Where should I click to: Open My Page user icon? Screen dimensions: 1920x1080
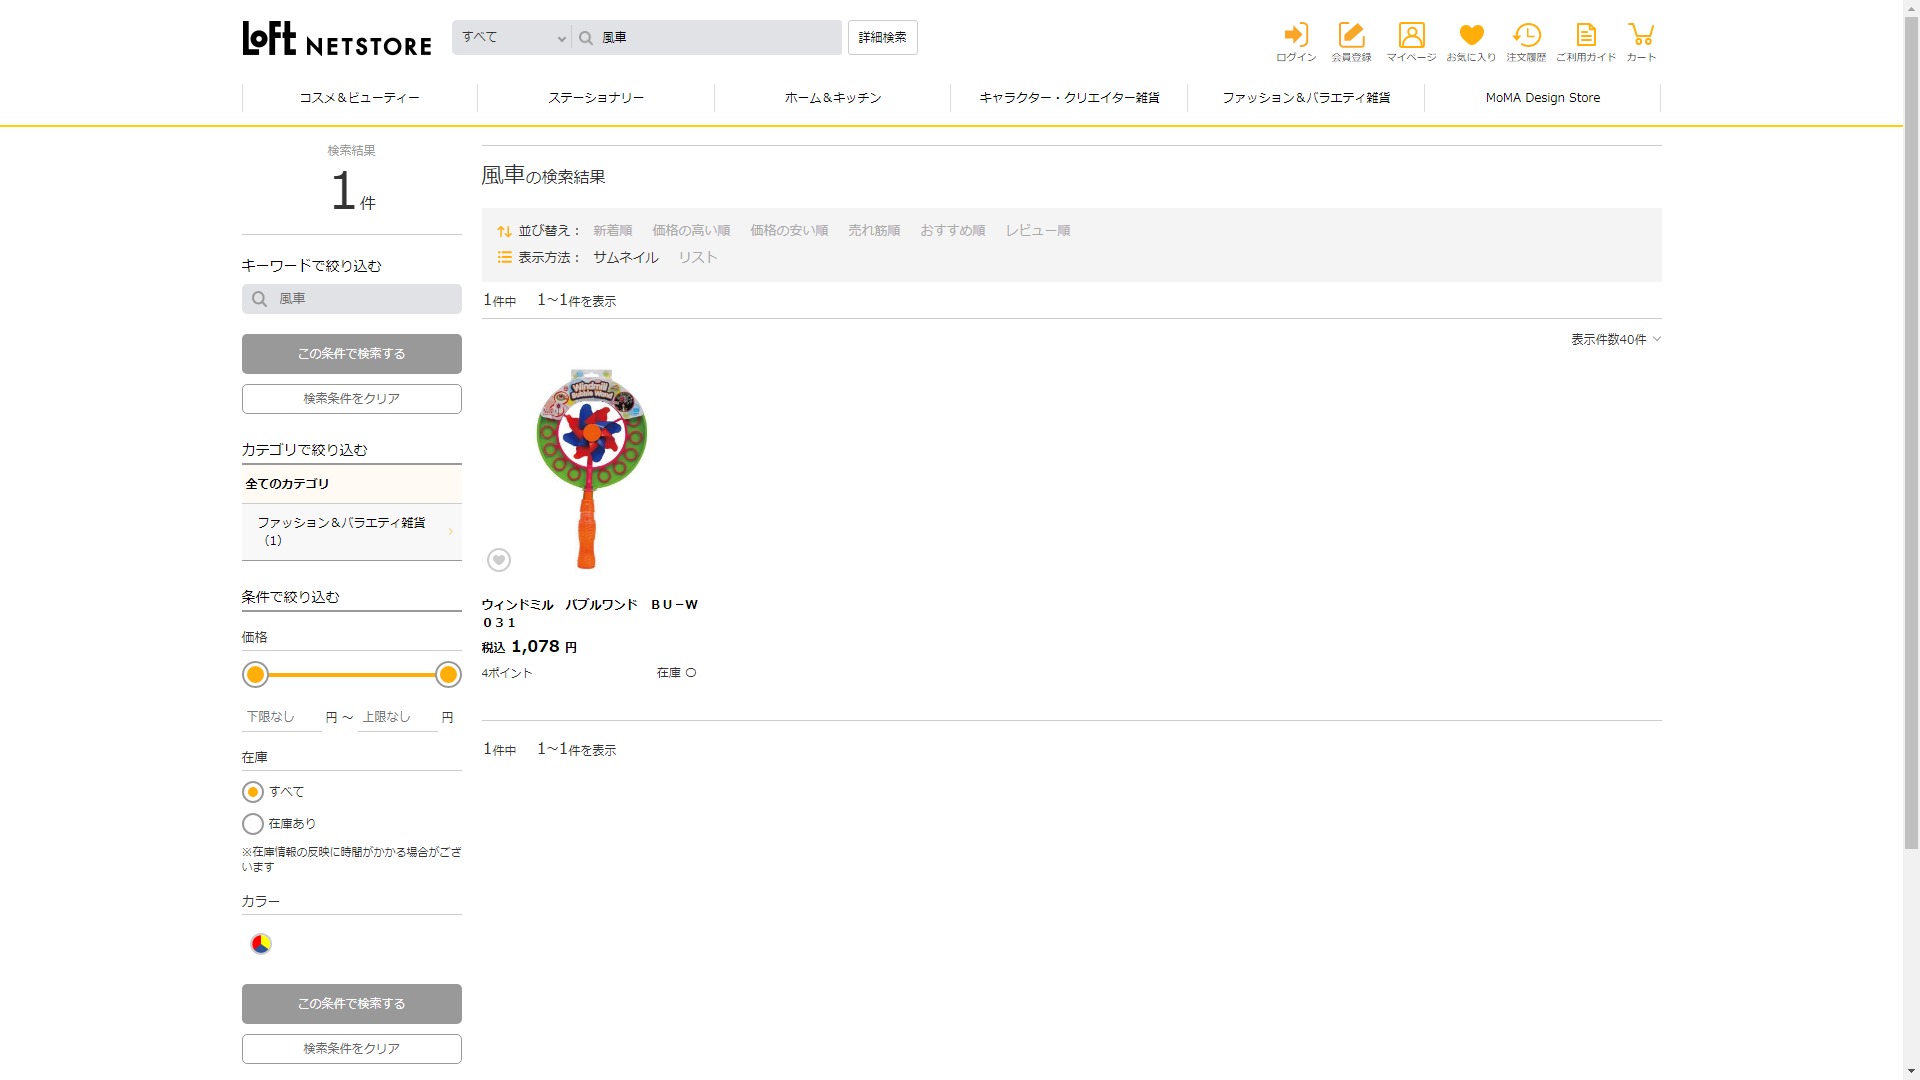tap(1411, 36)
